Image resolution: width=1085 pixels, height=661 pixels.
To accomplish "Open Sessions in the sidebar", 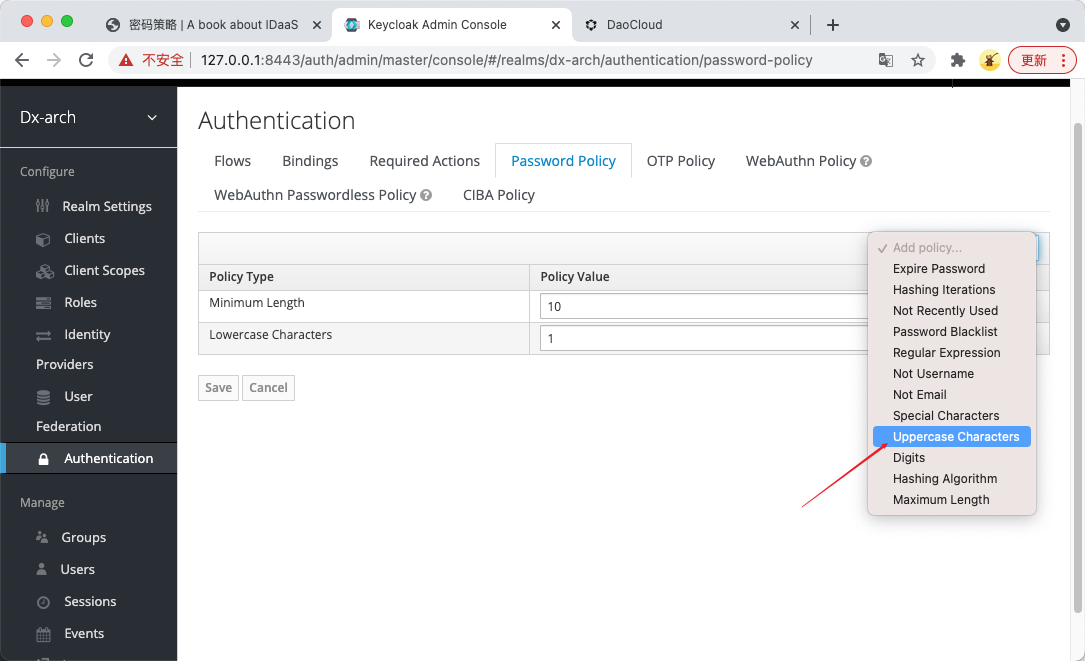I will pyautogui.click(x=90, y=601).
